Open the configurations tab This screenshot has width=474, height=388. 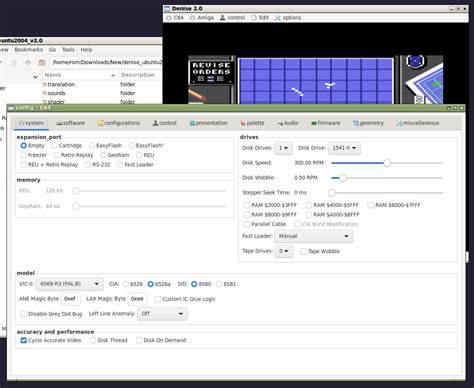pyautogui.click(x=119, y=123)
